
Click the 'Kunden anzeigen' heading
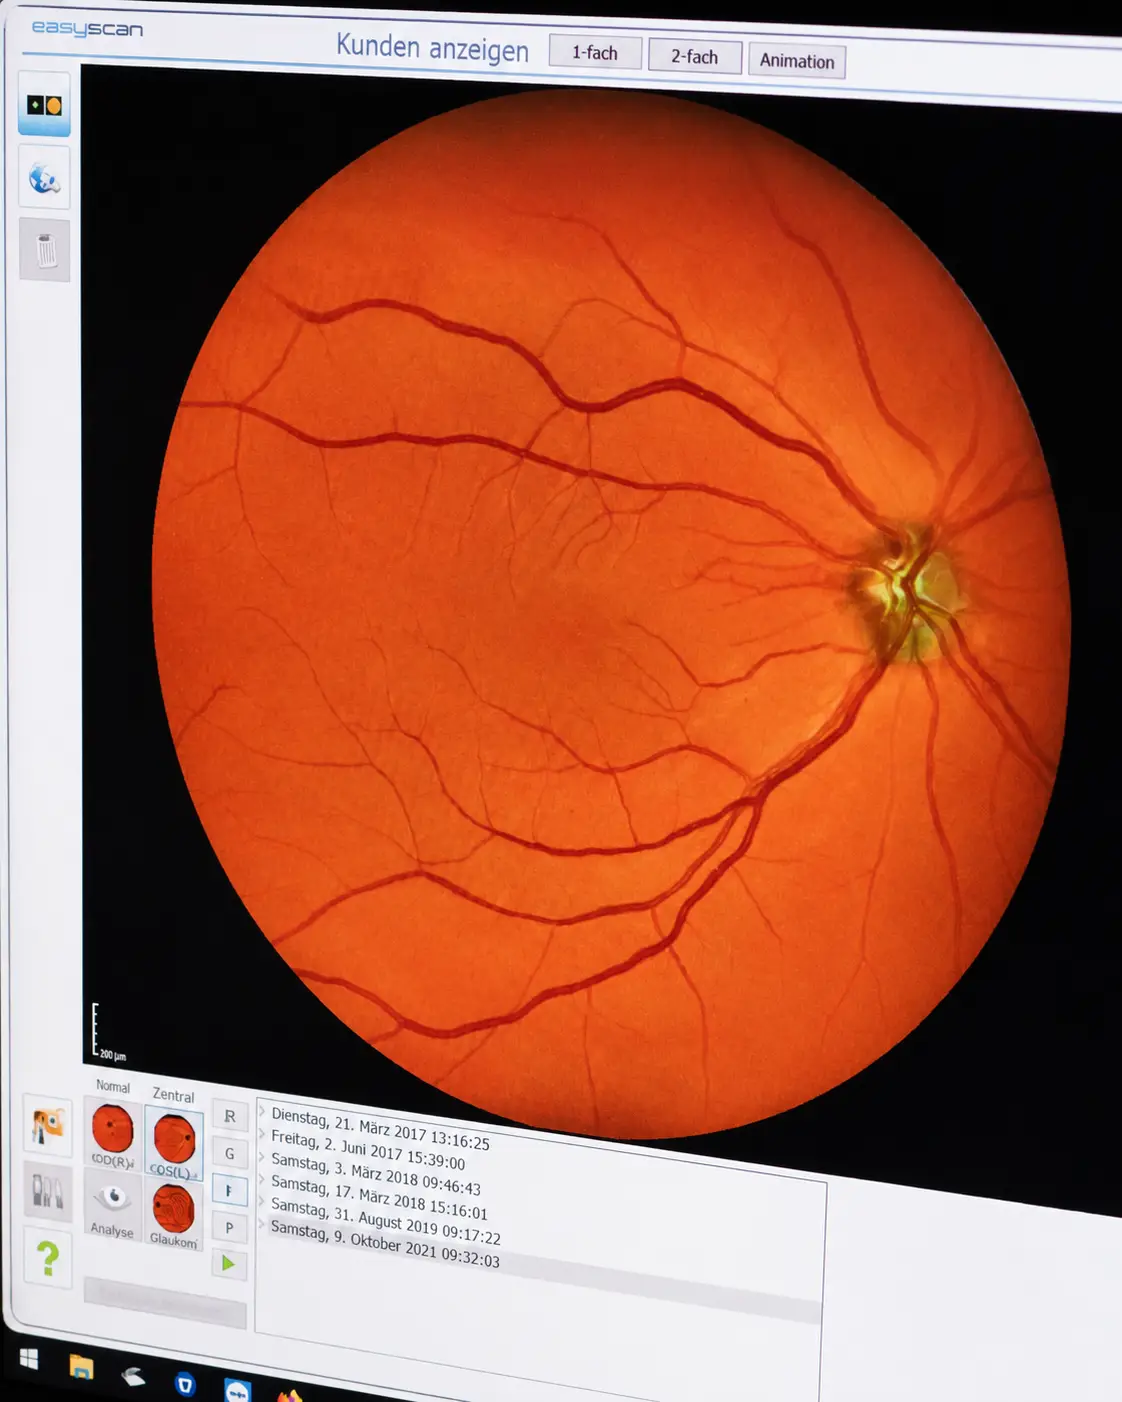[432, 47]
